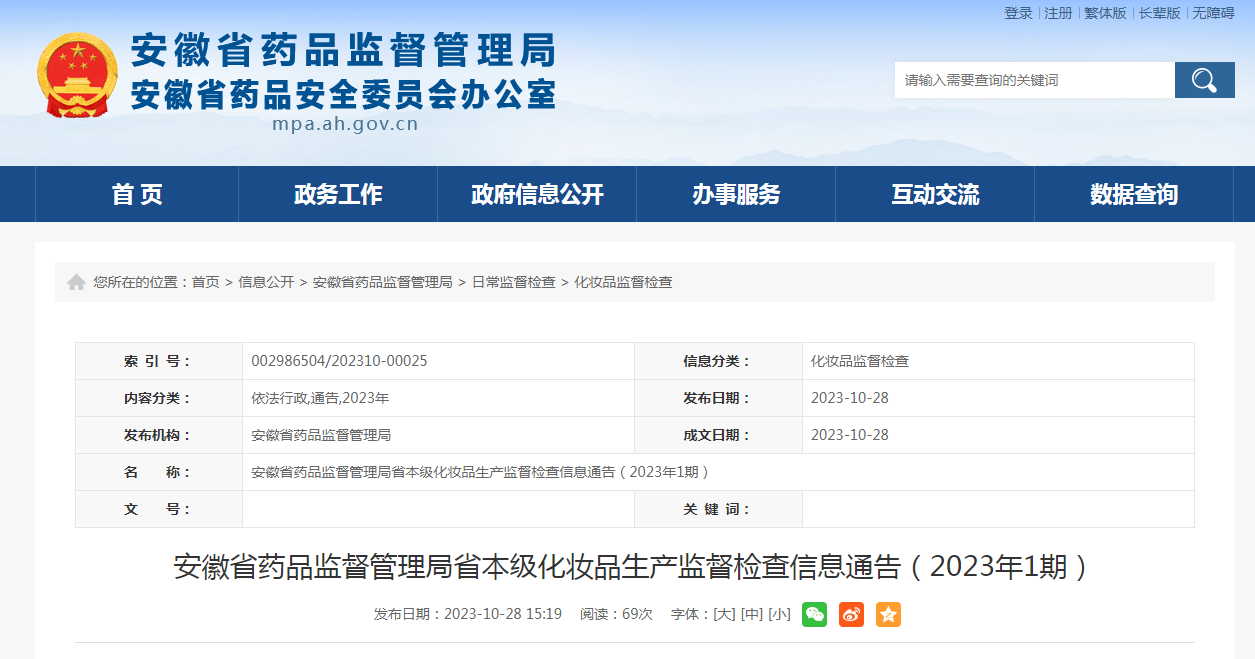Share via the WeChat icon

814,614
